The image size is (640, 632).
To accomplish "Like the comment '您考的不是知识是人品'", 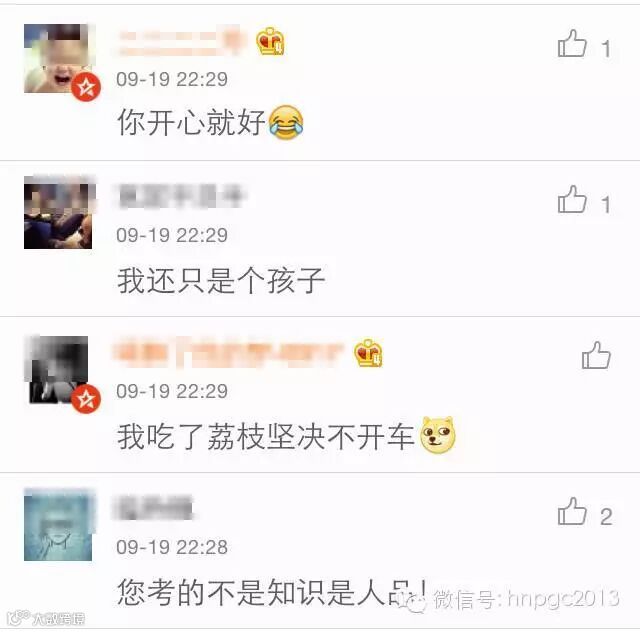I will [x=572, y=511].
